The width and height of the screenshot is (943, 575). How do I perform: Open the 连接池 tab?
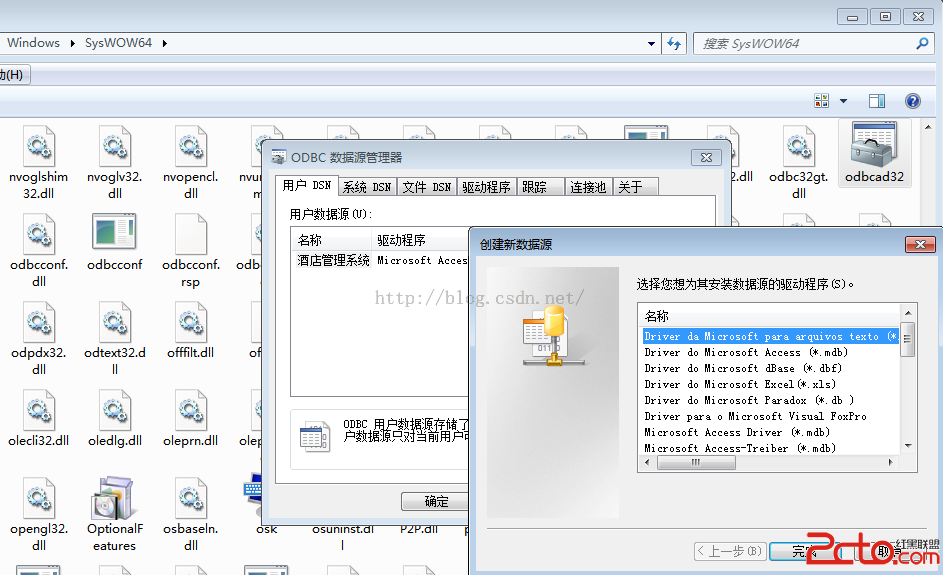[588, 187]
